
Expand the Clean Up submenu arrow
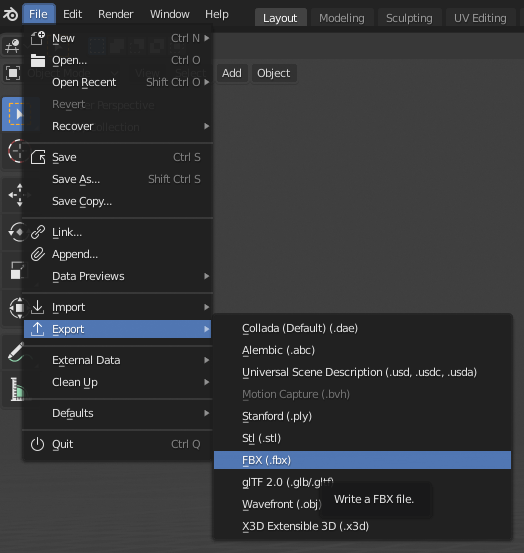(207, 382)
